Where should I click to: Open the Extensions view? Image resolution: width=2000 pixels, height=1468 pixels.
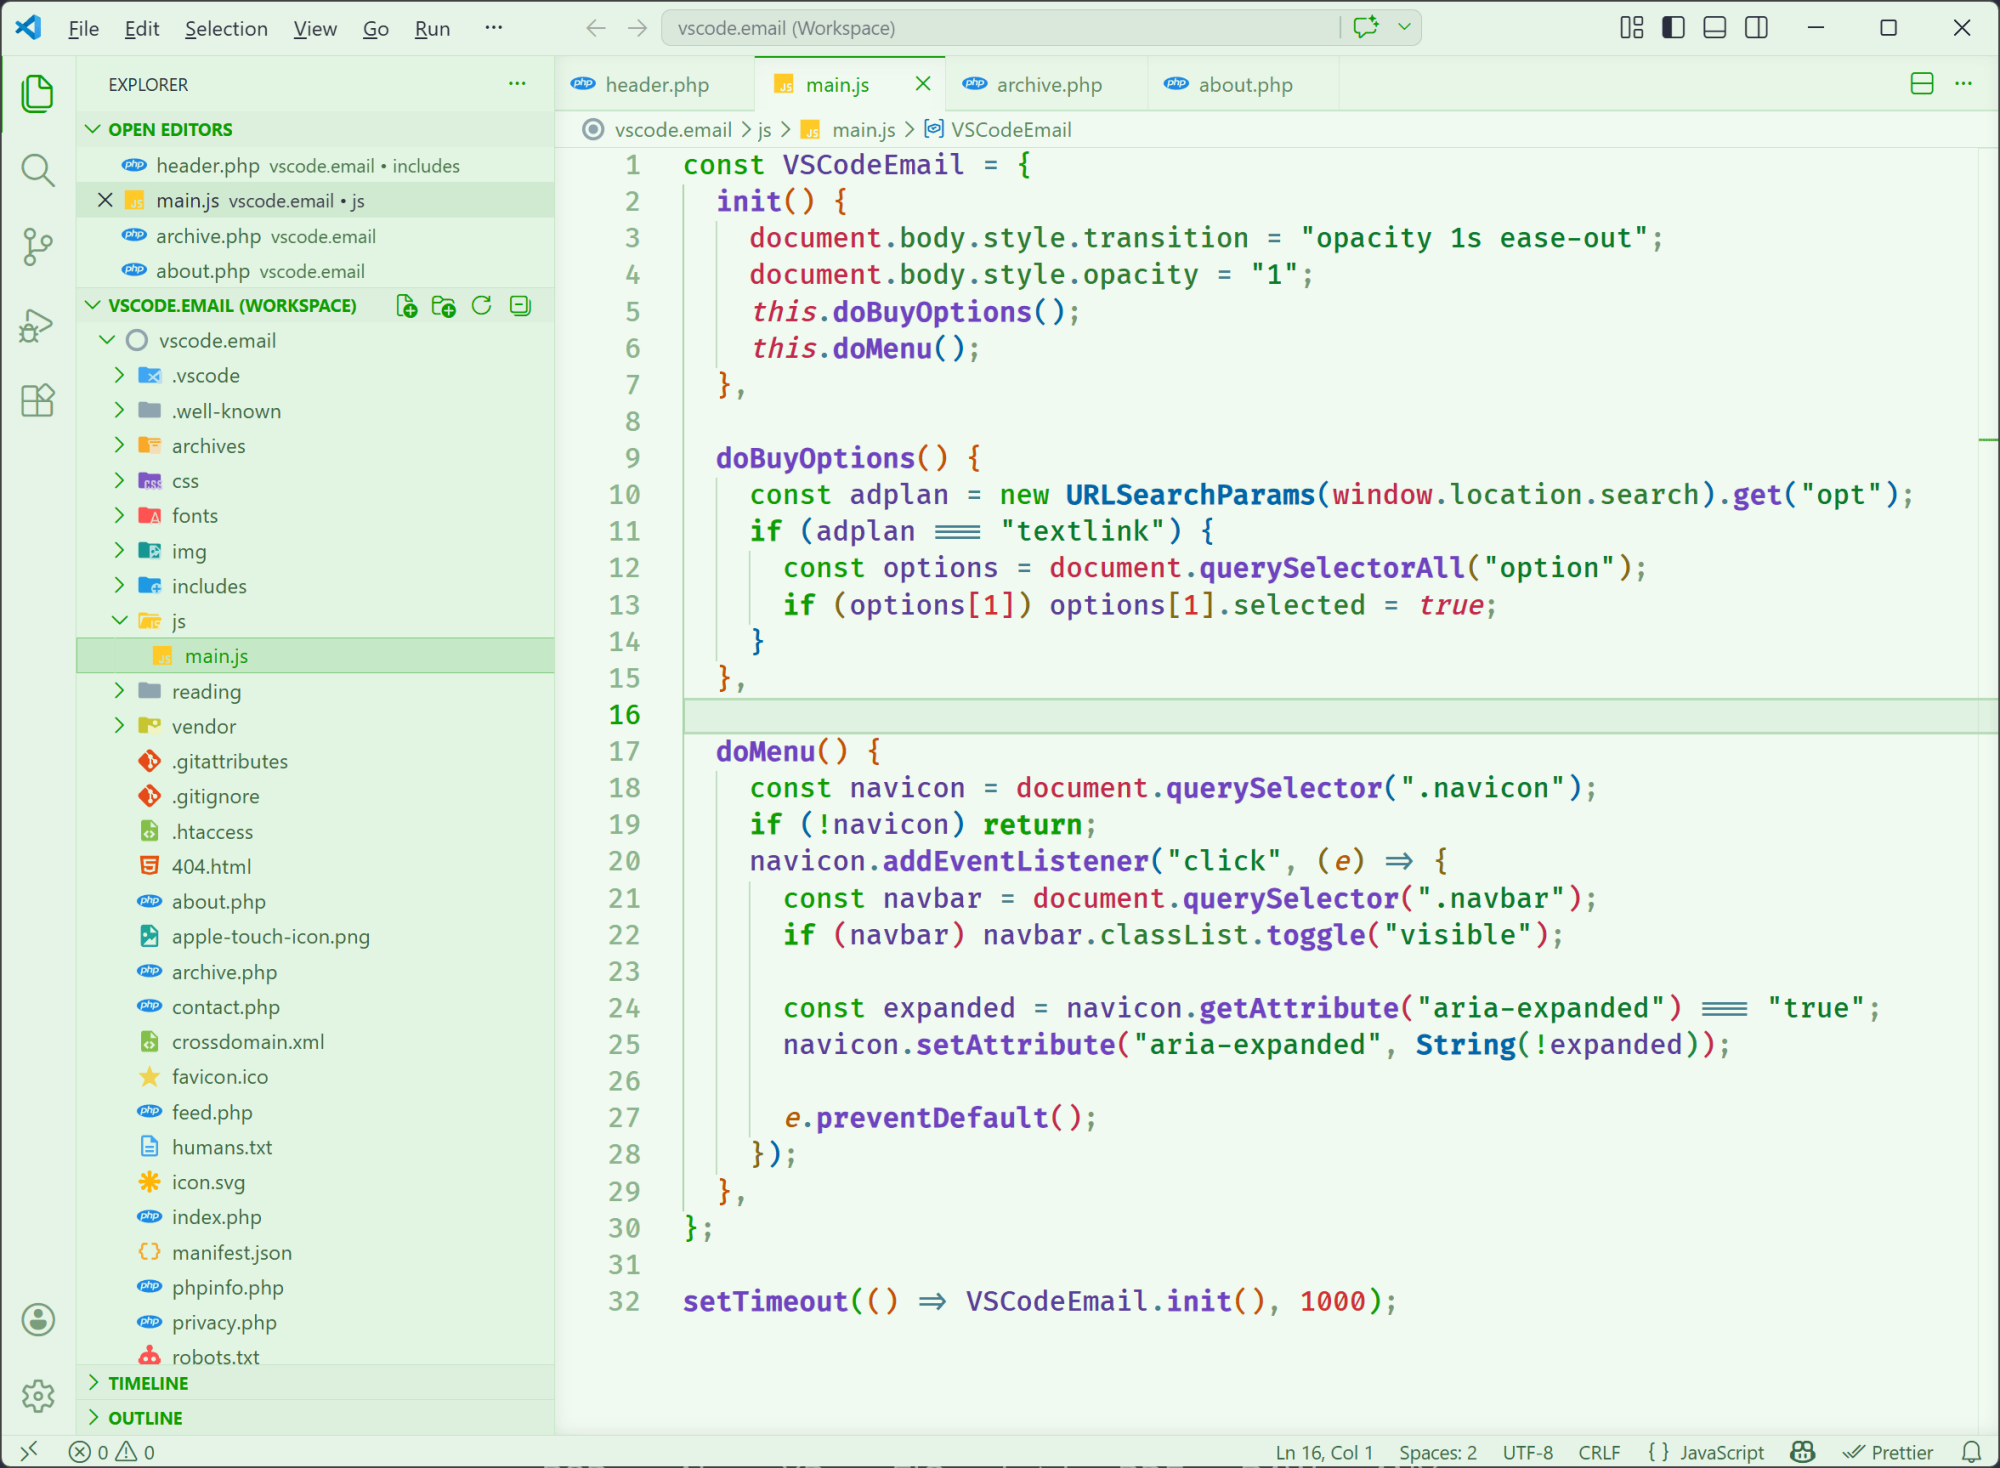pos(37,400)
